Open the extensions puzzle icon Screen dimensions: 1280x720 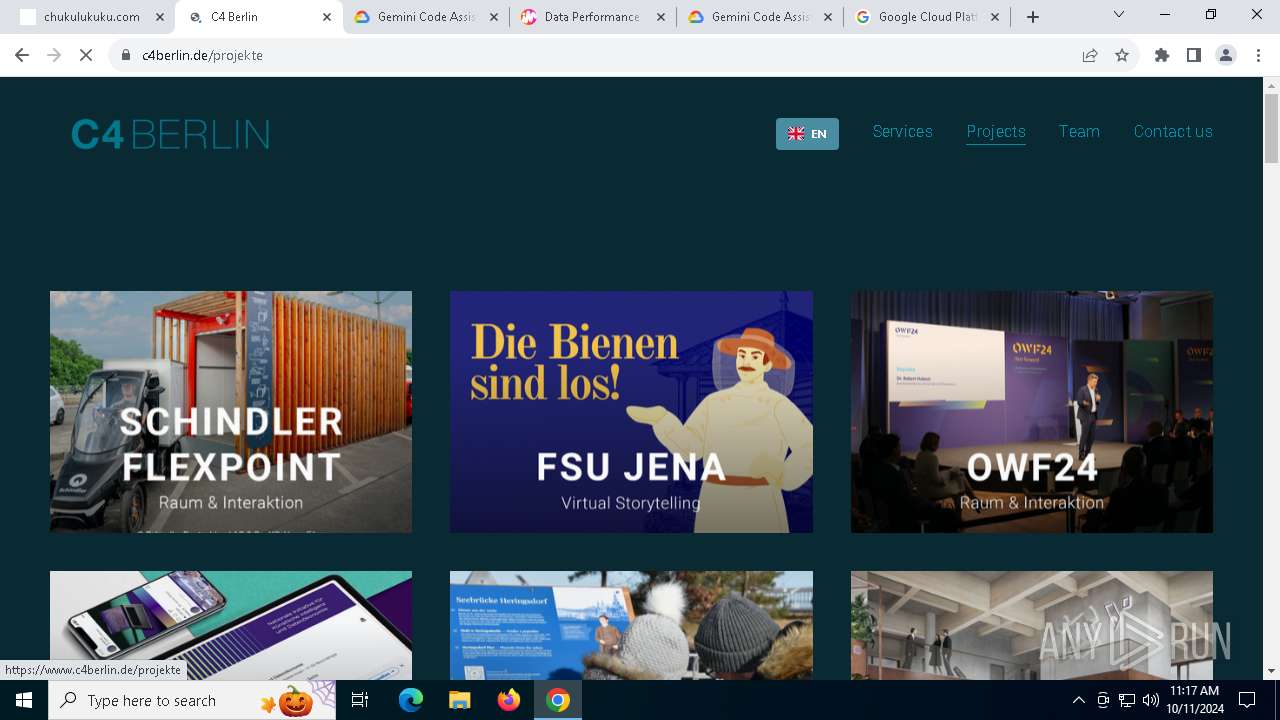pos(1162,55)
